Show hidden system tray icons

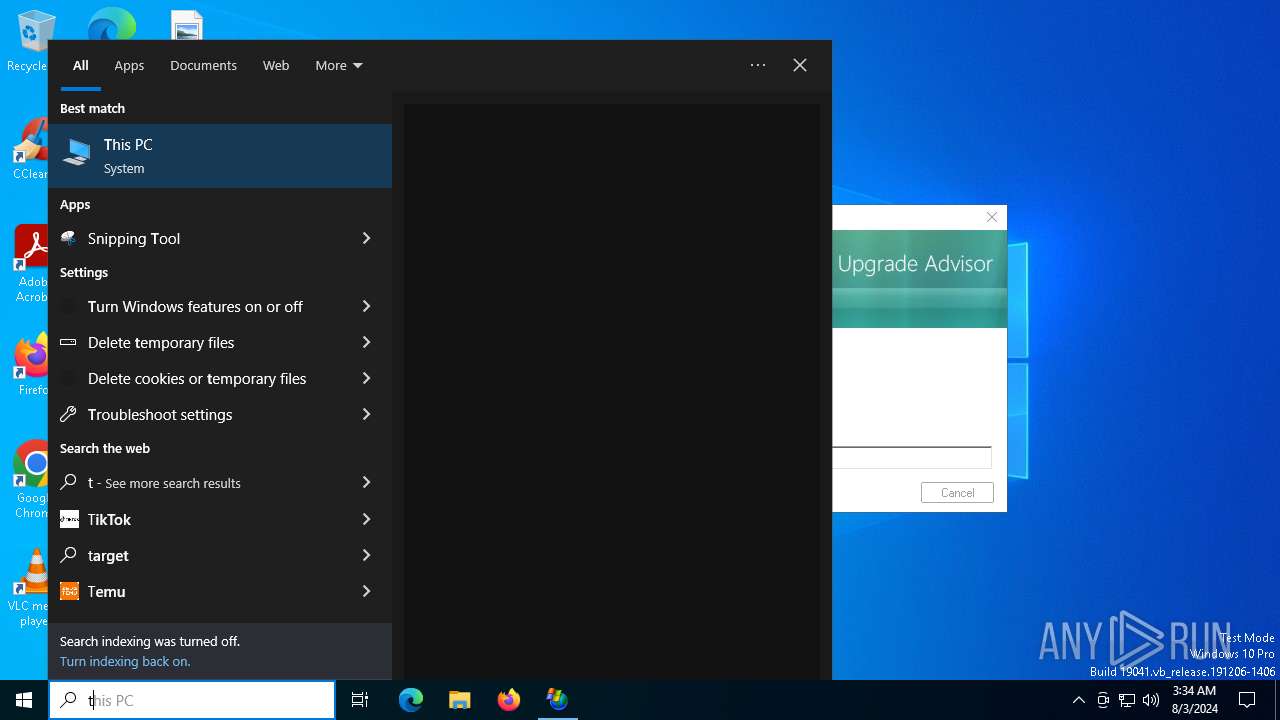click(x=1078, y=700)
